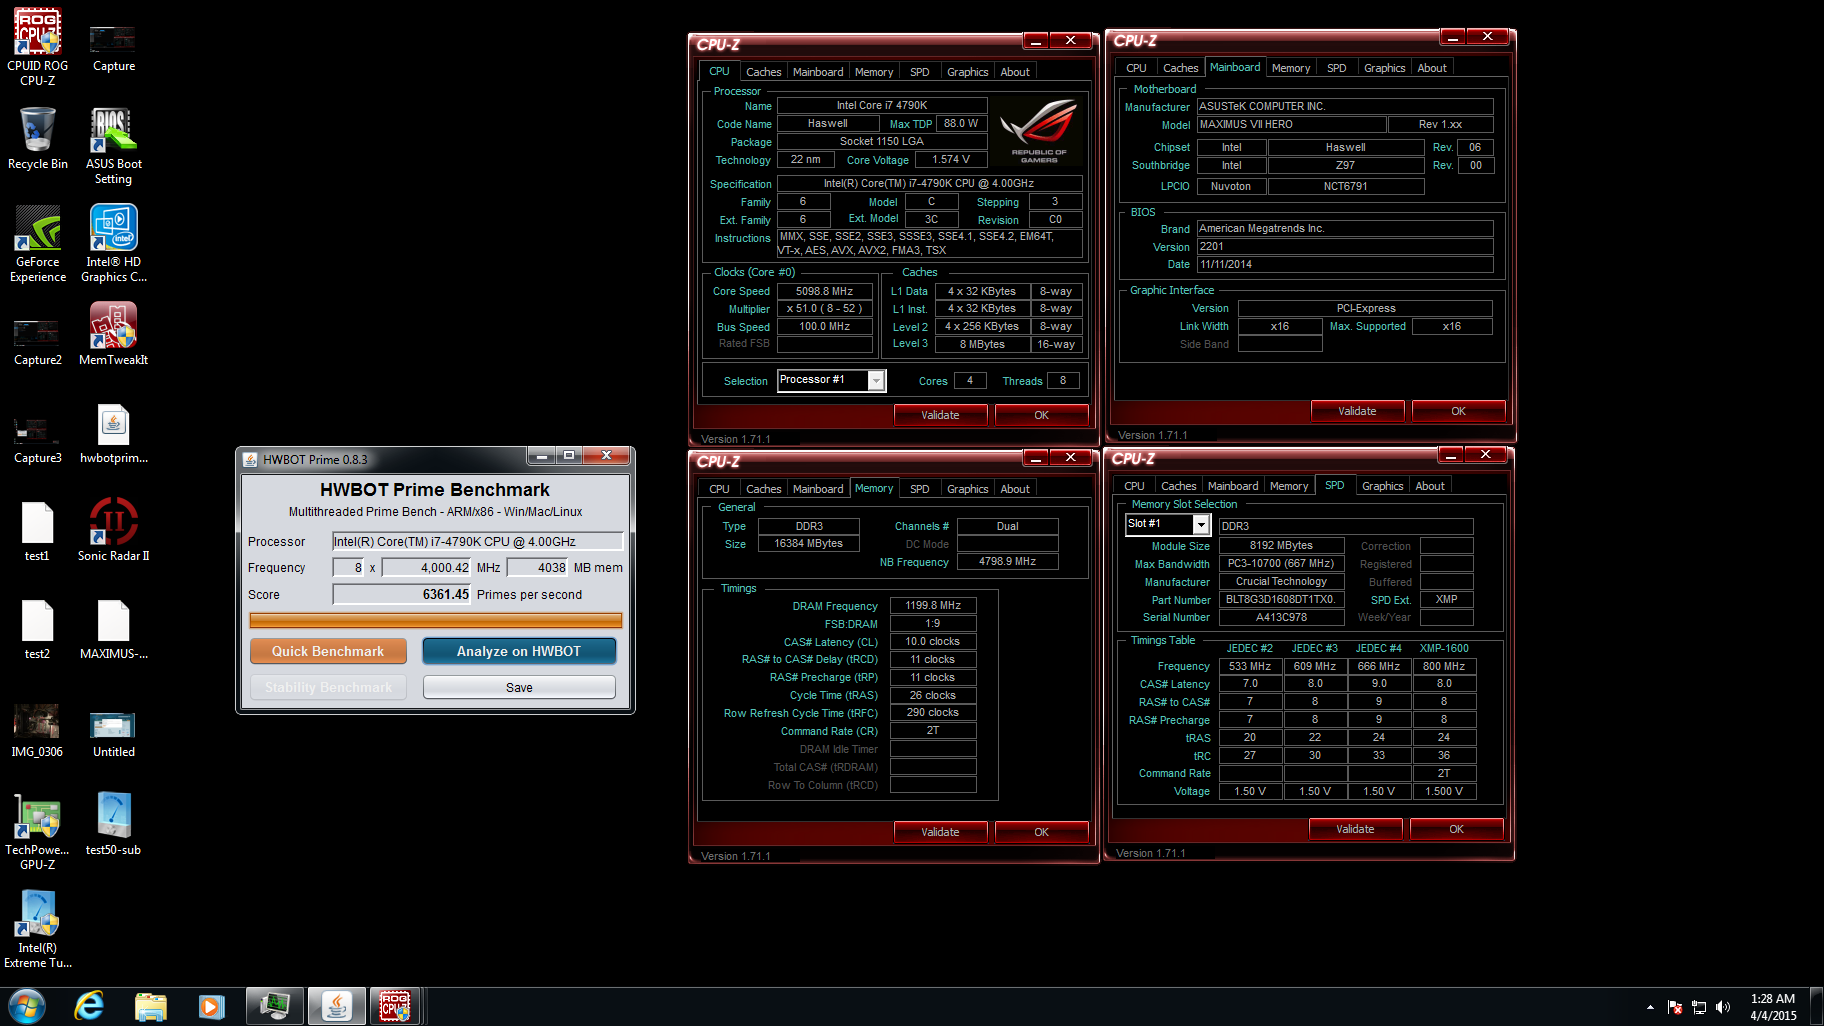Click the orange benchmark progress bar
Viewport: 1824px width, 1026px height.
tap(436, 621)
